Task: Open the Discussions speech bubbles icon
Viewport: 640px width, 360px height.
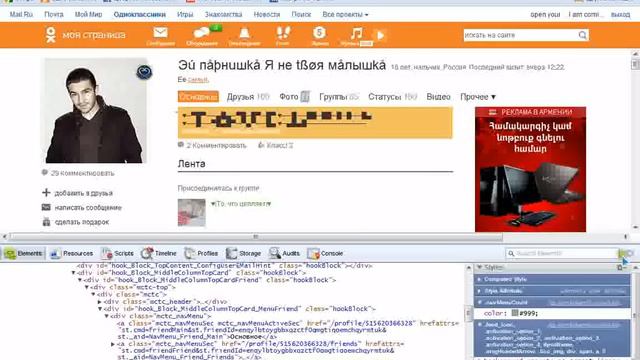Action: [x=202, y=33]
